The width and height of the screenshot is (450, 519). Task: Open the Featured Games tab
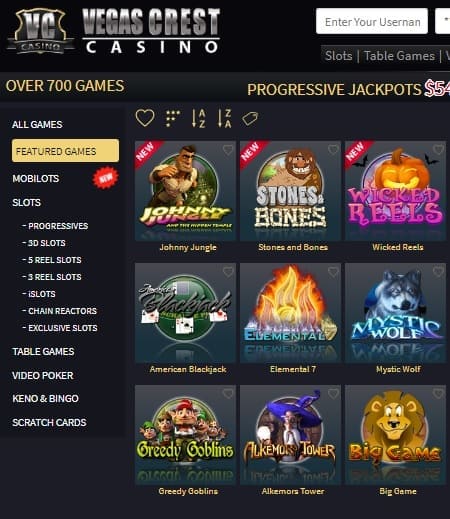point(65,151)
